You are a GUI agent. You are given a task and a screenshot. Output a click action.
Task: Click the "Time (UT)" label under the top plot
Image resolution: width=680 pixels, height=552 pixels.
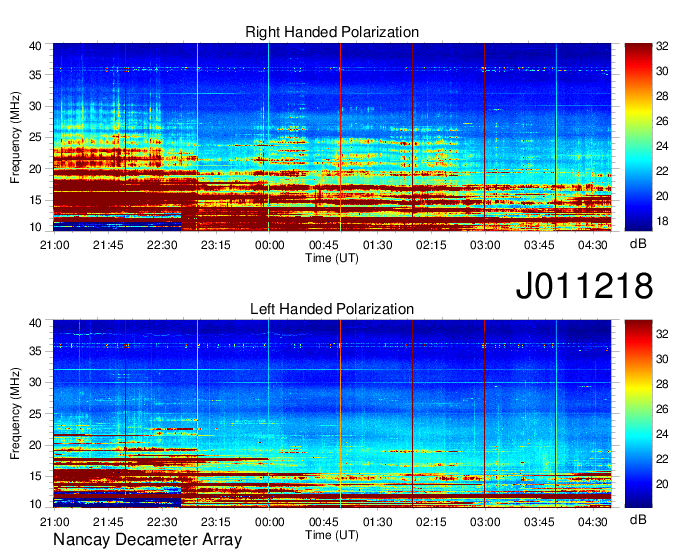tap(332, 258)
